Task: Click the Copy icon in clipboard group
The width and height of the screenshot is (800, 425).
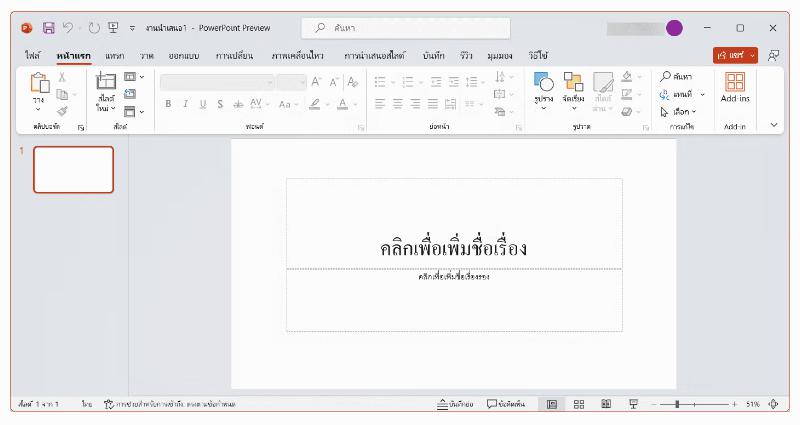Action: click(x=62, y=94)
